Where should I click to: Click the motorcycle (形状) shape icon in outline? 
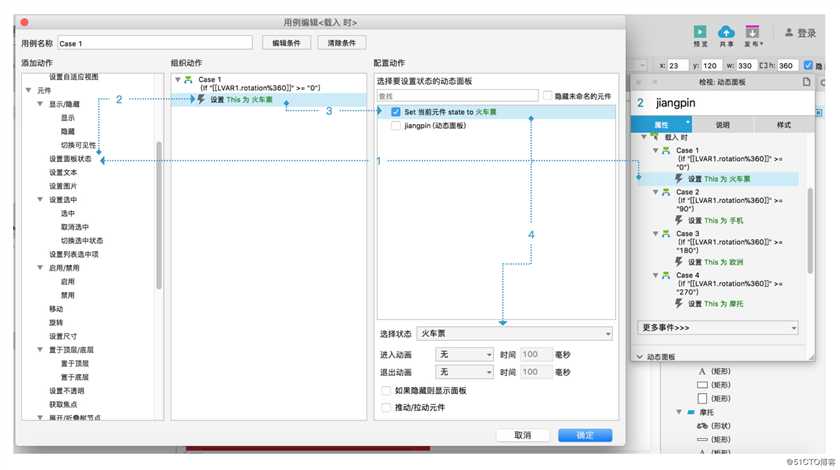point(702,426)
